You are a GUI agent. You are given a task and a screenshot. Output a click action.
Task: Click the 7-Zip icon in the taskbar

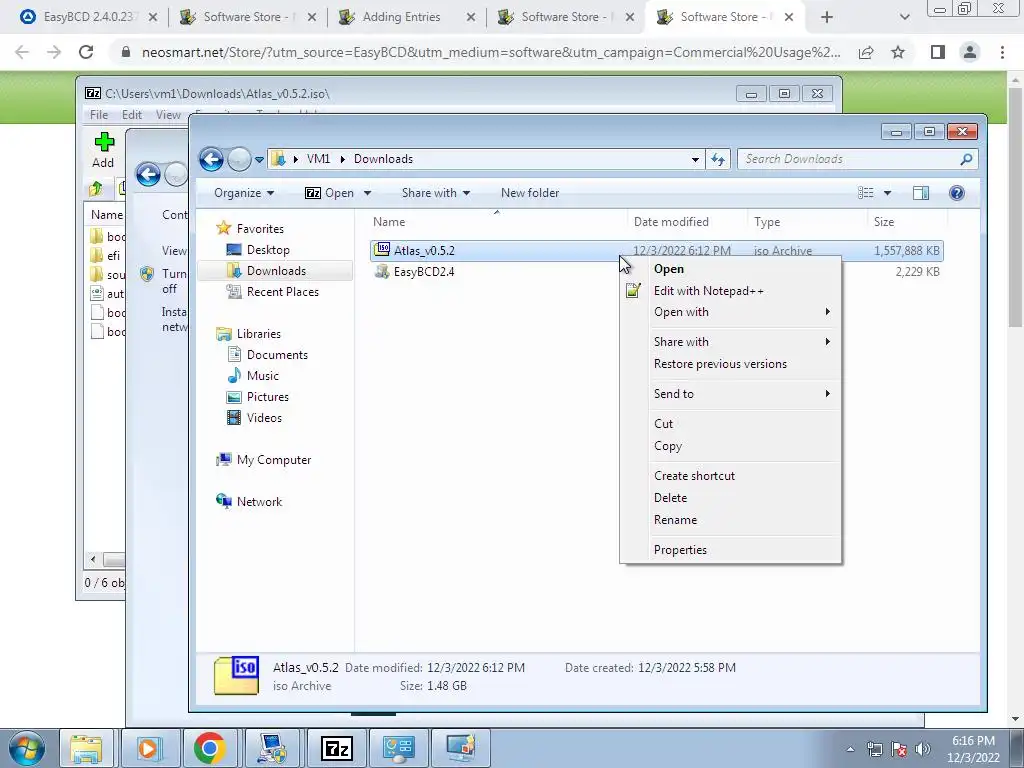point(337,748)
